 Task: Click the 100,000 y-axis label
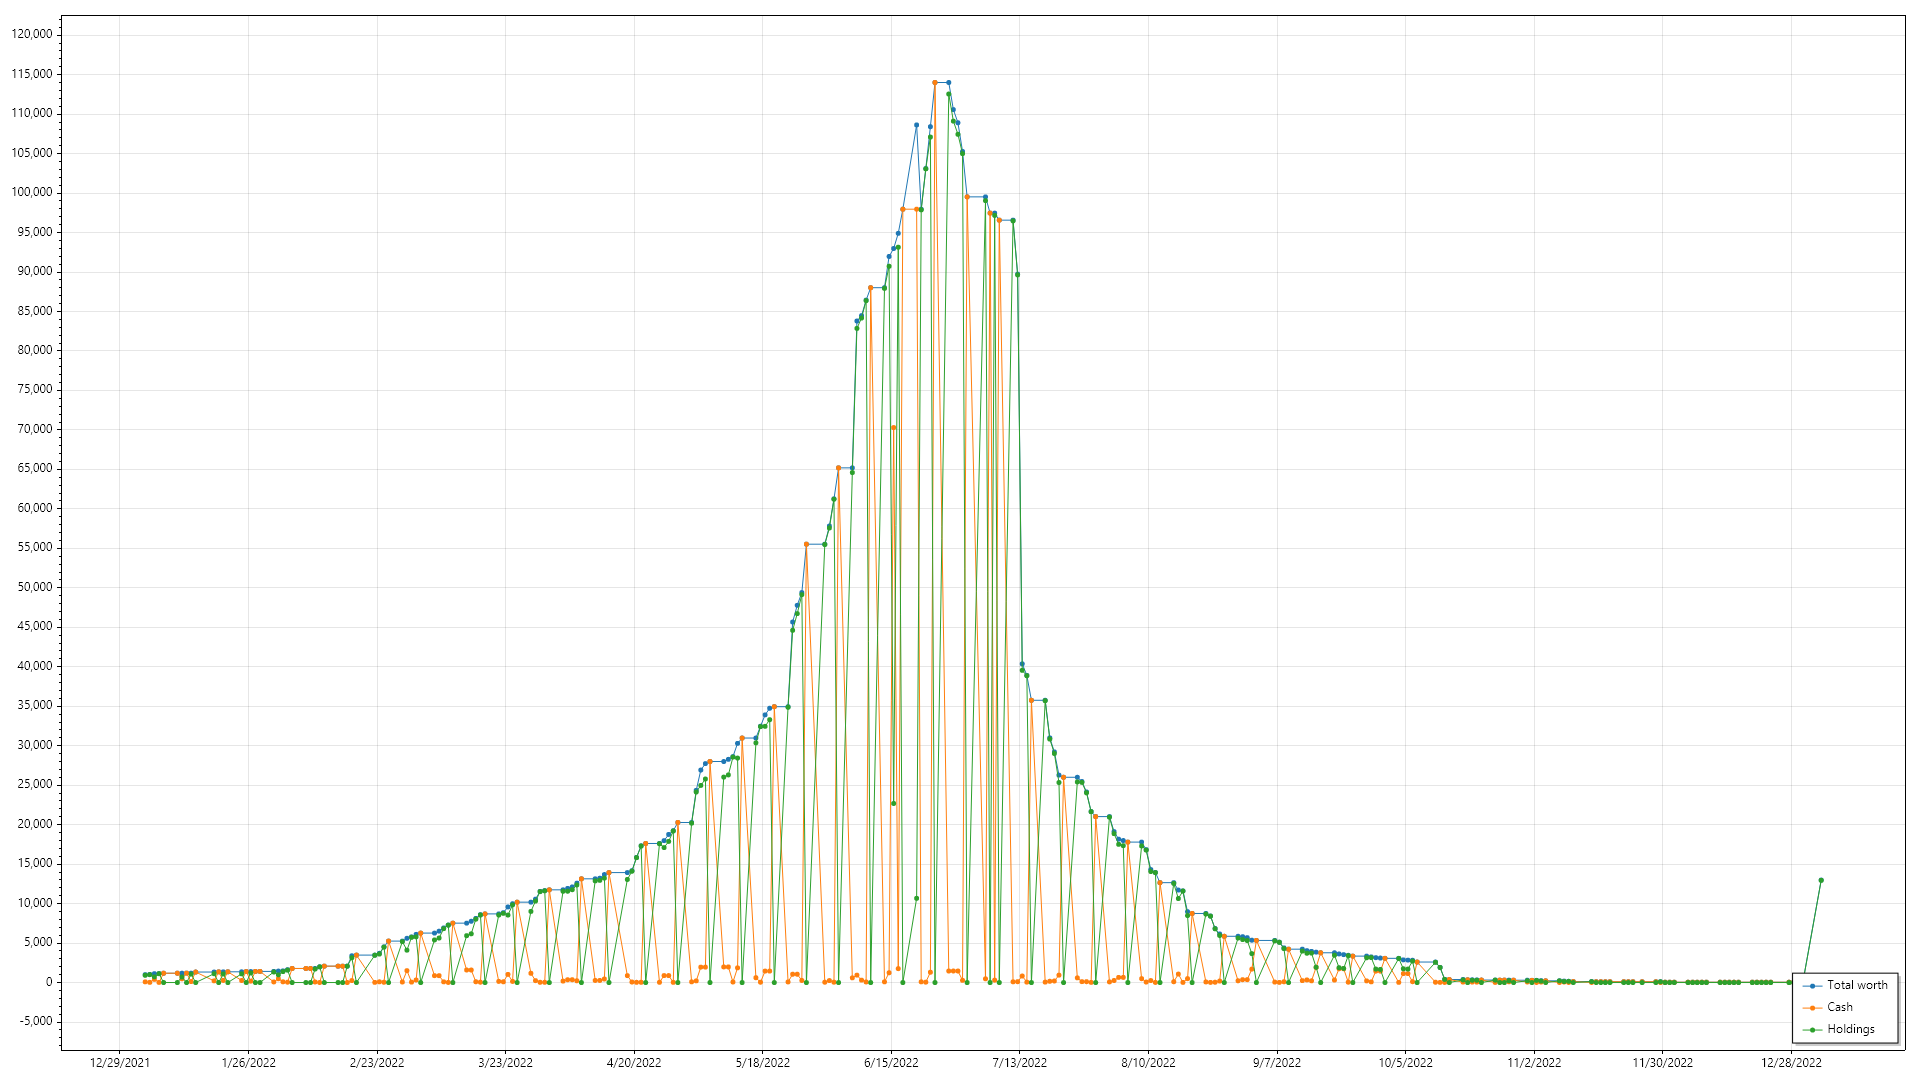(x=32, y=192)
